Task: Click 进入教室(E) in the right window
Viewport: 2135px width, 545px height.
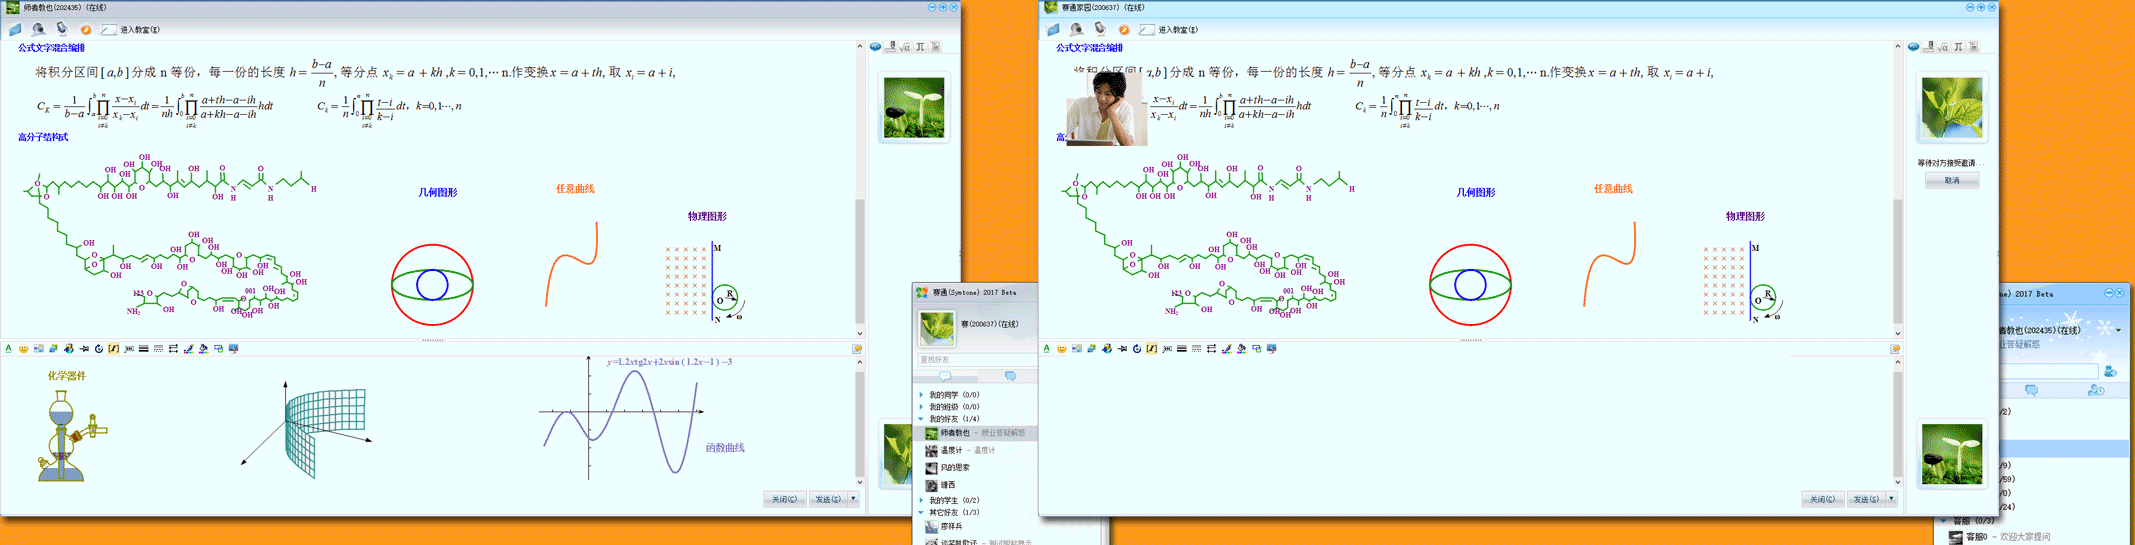Action: pyautogui.click(x=1177, y=30)
